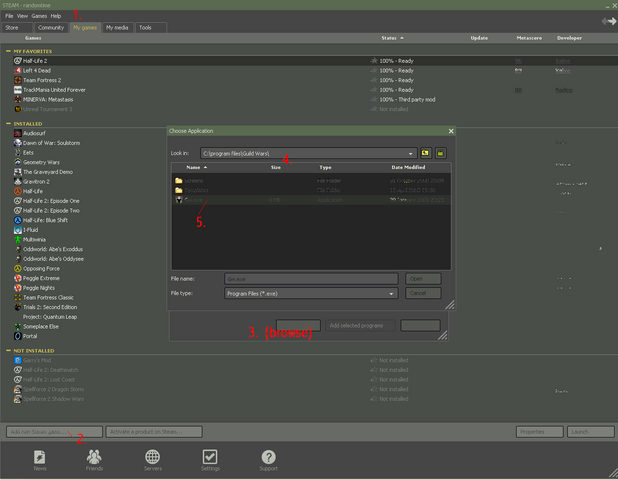Viewport: 618px width, 480px height.
Task: Toggle favorite star for Spellforce 2 Shadow Wars
Action: (x=374, y=399)
